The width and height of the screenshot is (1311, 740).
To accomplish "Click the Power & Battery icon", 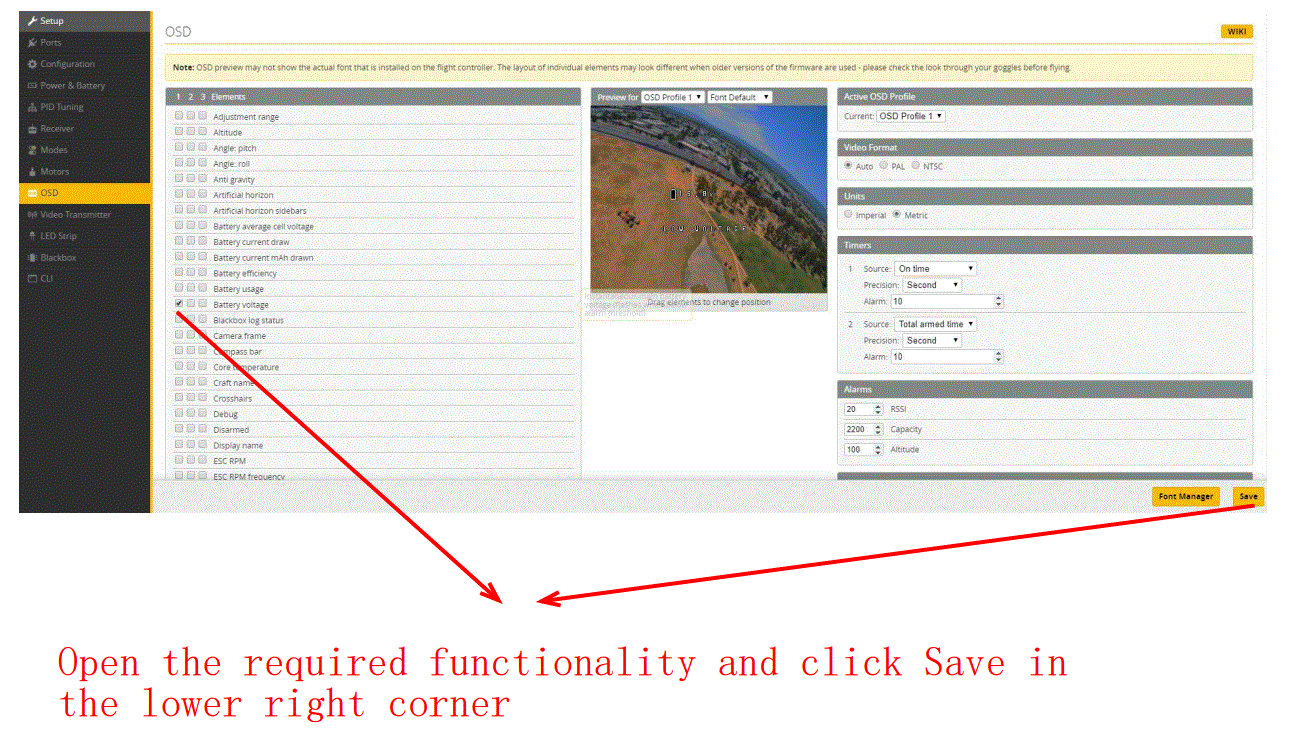I will click(x=33, y=86).
